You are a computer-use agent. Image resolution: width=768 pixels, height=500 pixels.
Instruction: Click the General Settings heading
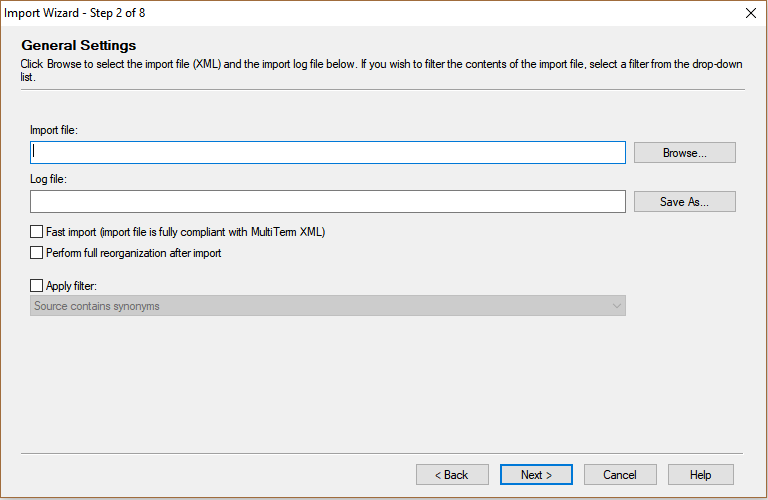click(x=78, y=45)
